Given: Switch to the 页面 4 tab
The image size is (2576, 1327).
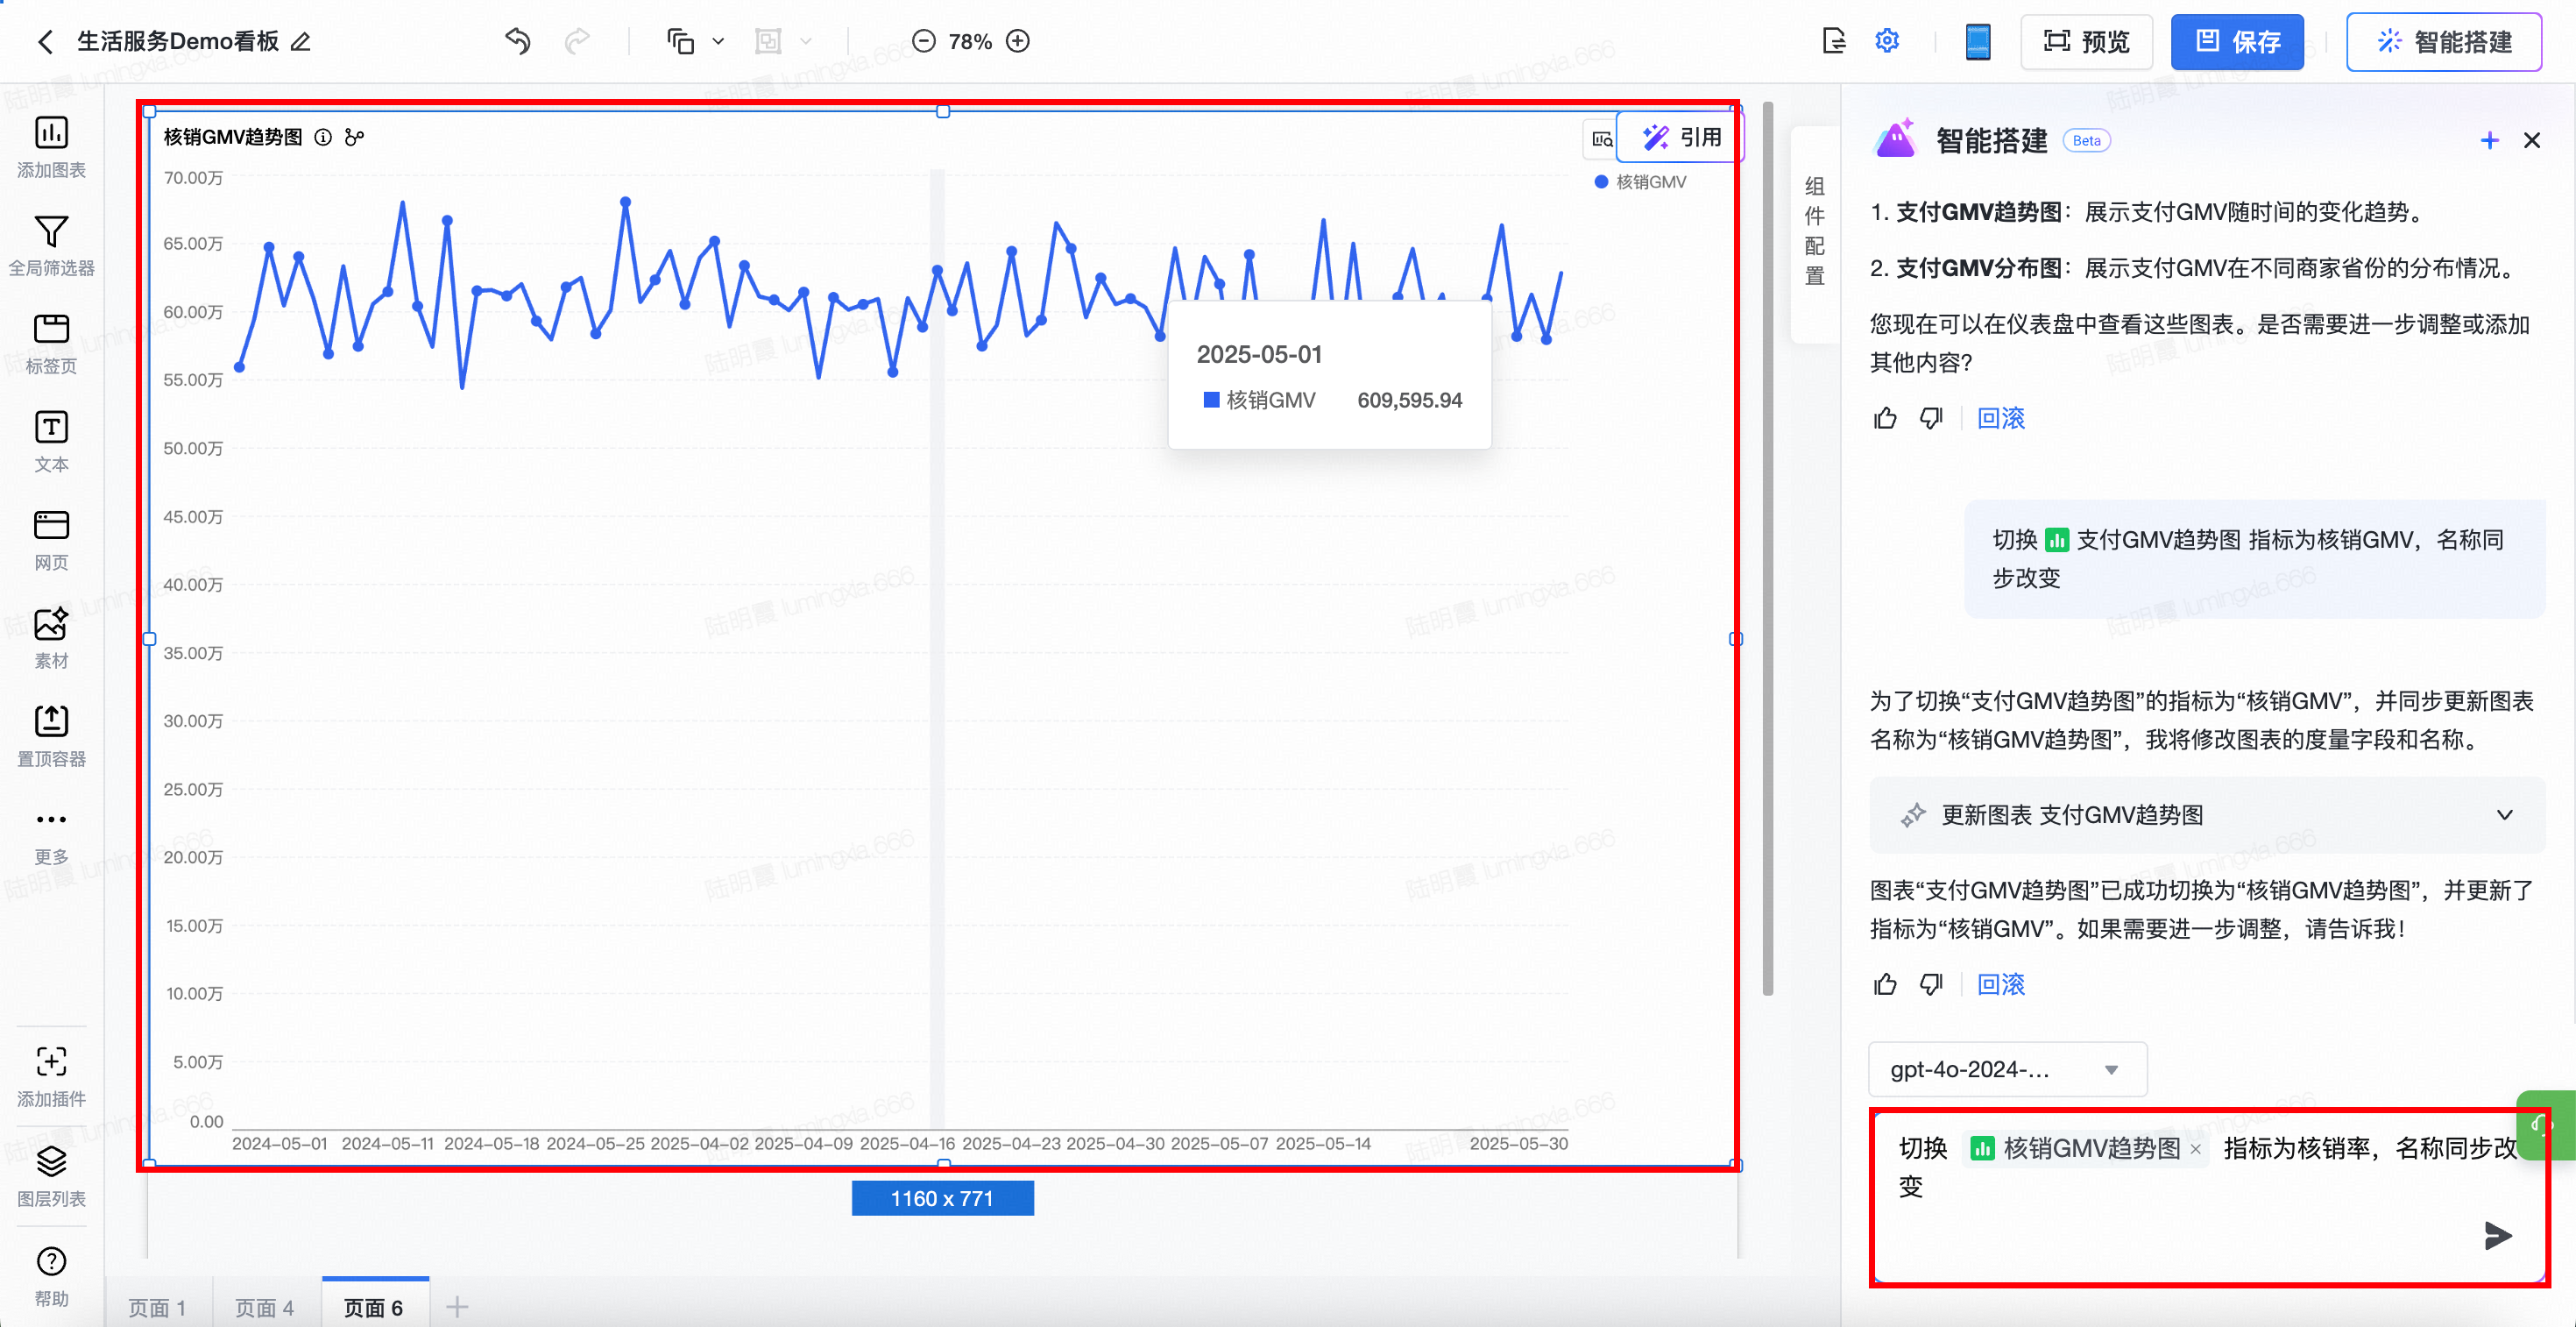Looking at the screenshot, I should click(x=264, y=1307).
